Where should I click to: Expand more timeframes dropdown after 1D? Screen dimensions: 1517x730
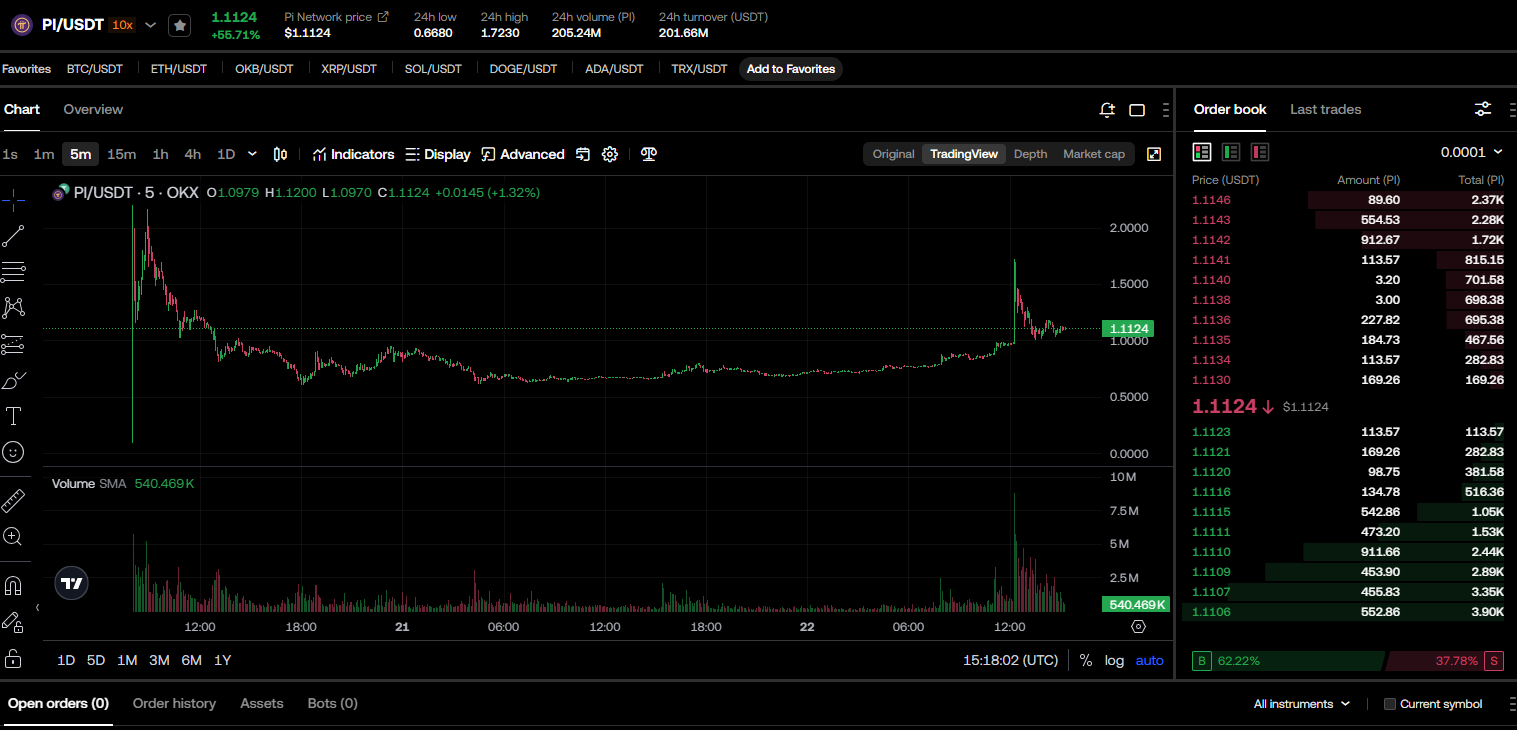coord(252,154)
